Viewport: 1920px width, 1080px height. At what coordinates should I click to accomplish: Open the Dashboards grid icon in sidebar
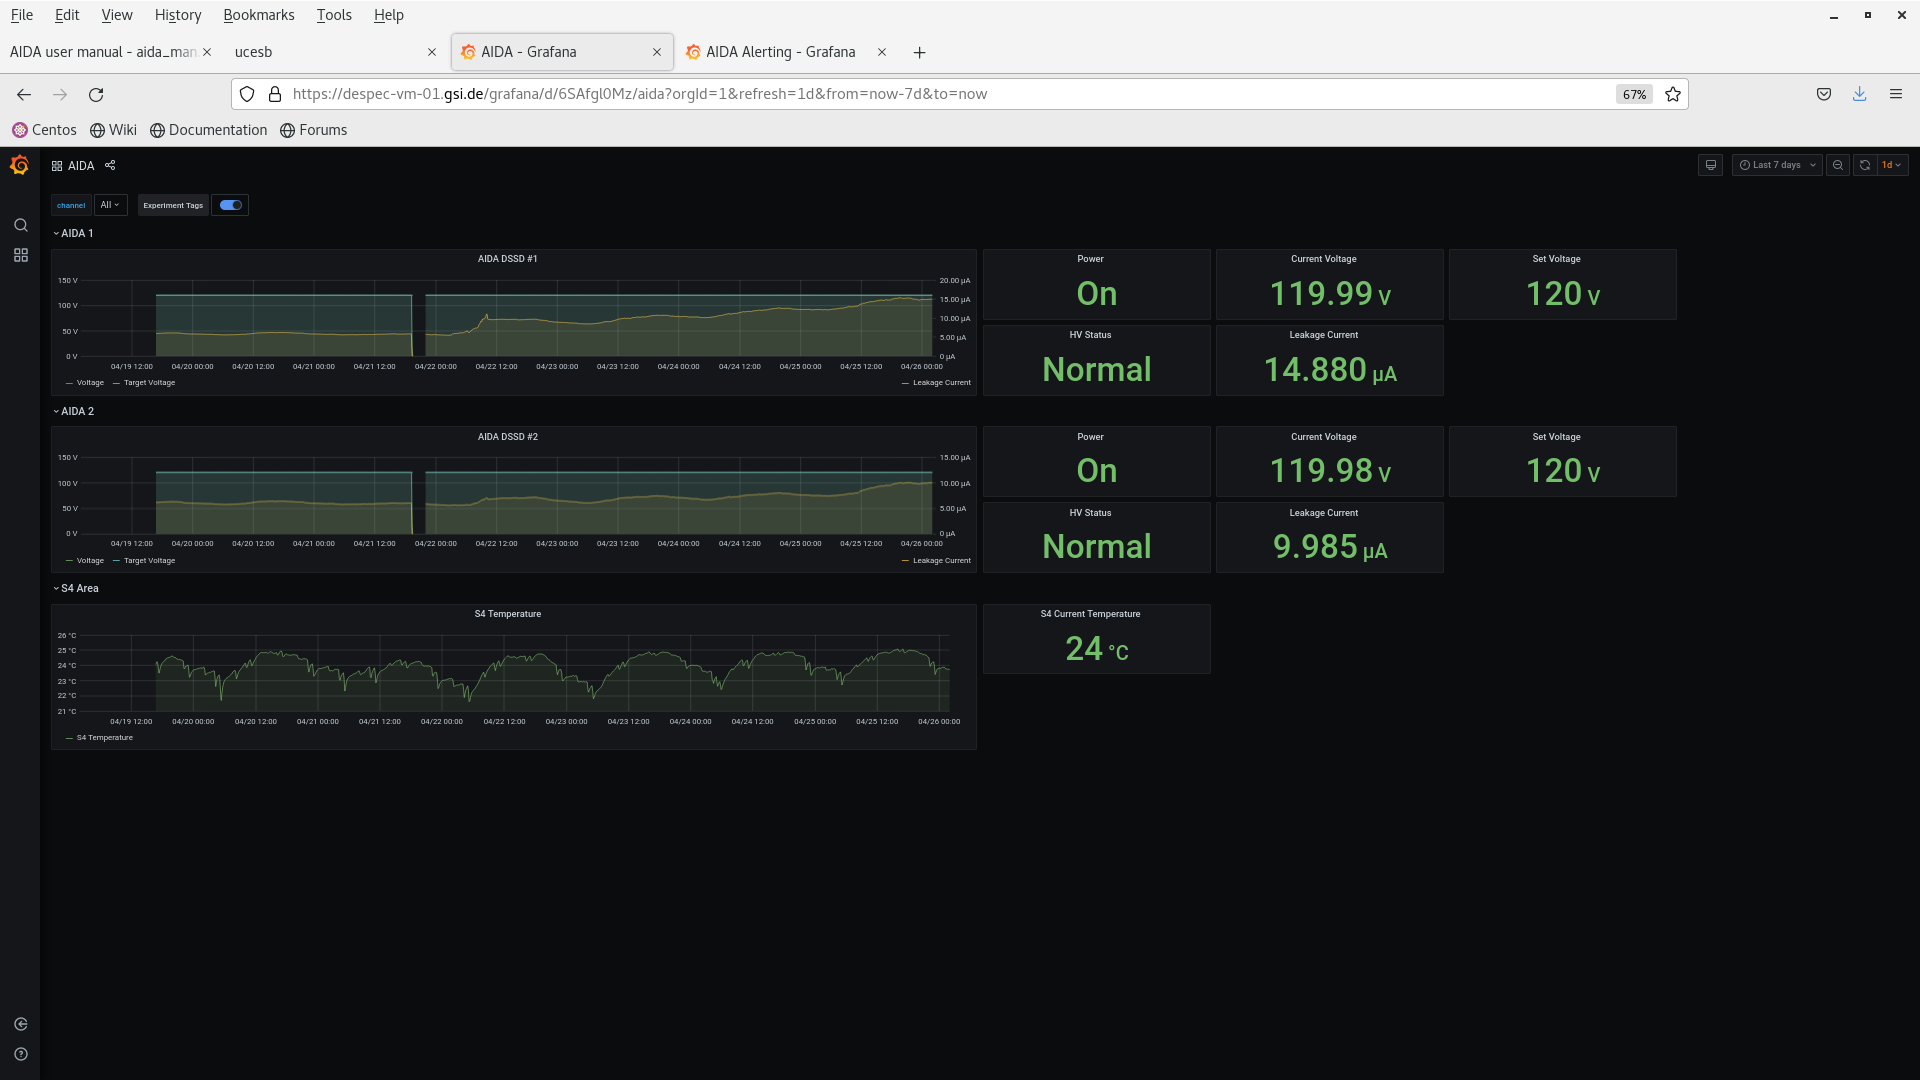pyautogui.click(x=20, y=256)
